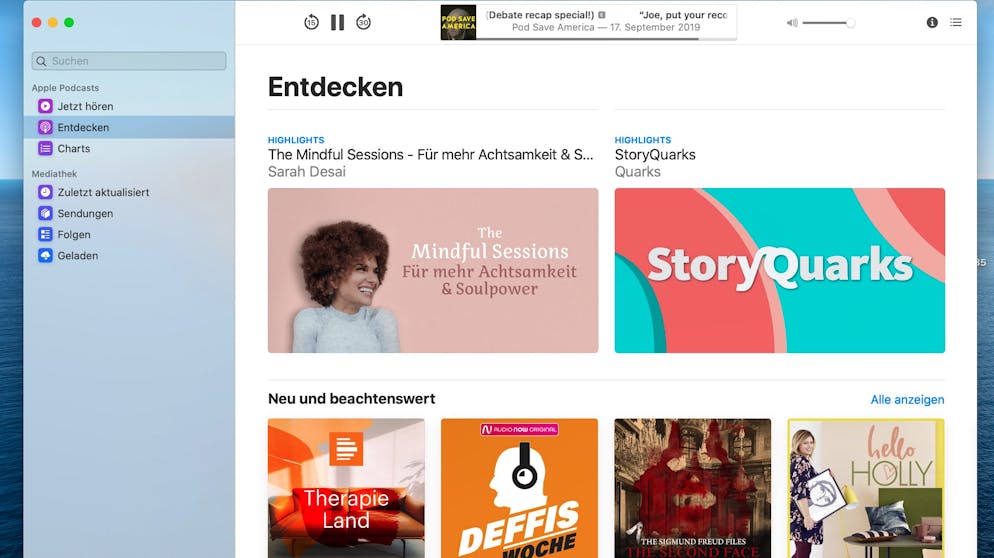Skip forward 30 seconds
This screenshot has height=558, width=994.
point(363,22)
